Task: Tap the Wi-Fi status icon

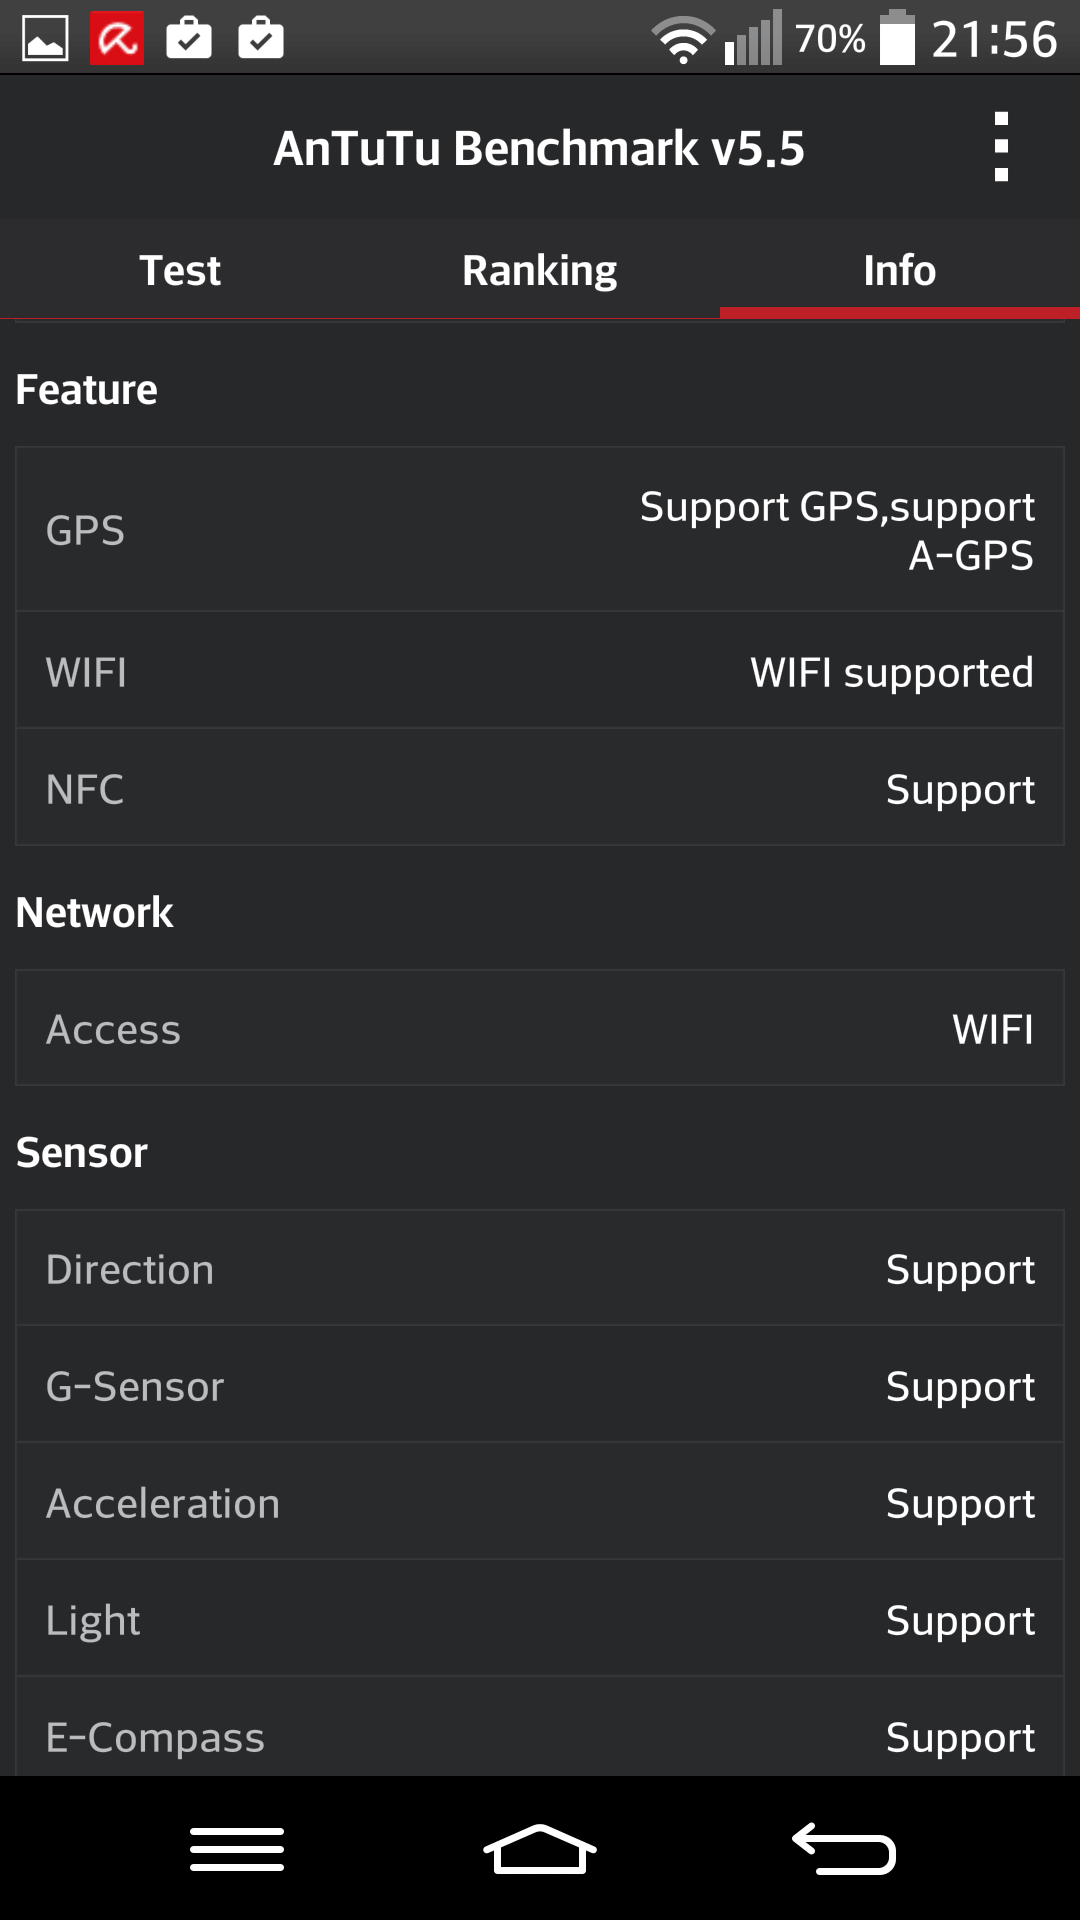Action: tap(682, 40)
